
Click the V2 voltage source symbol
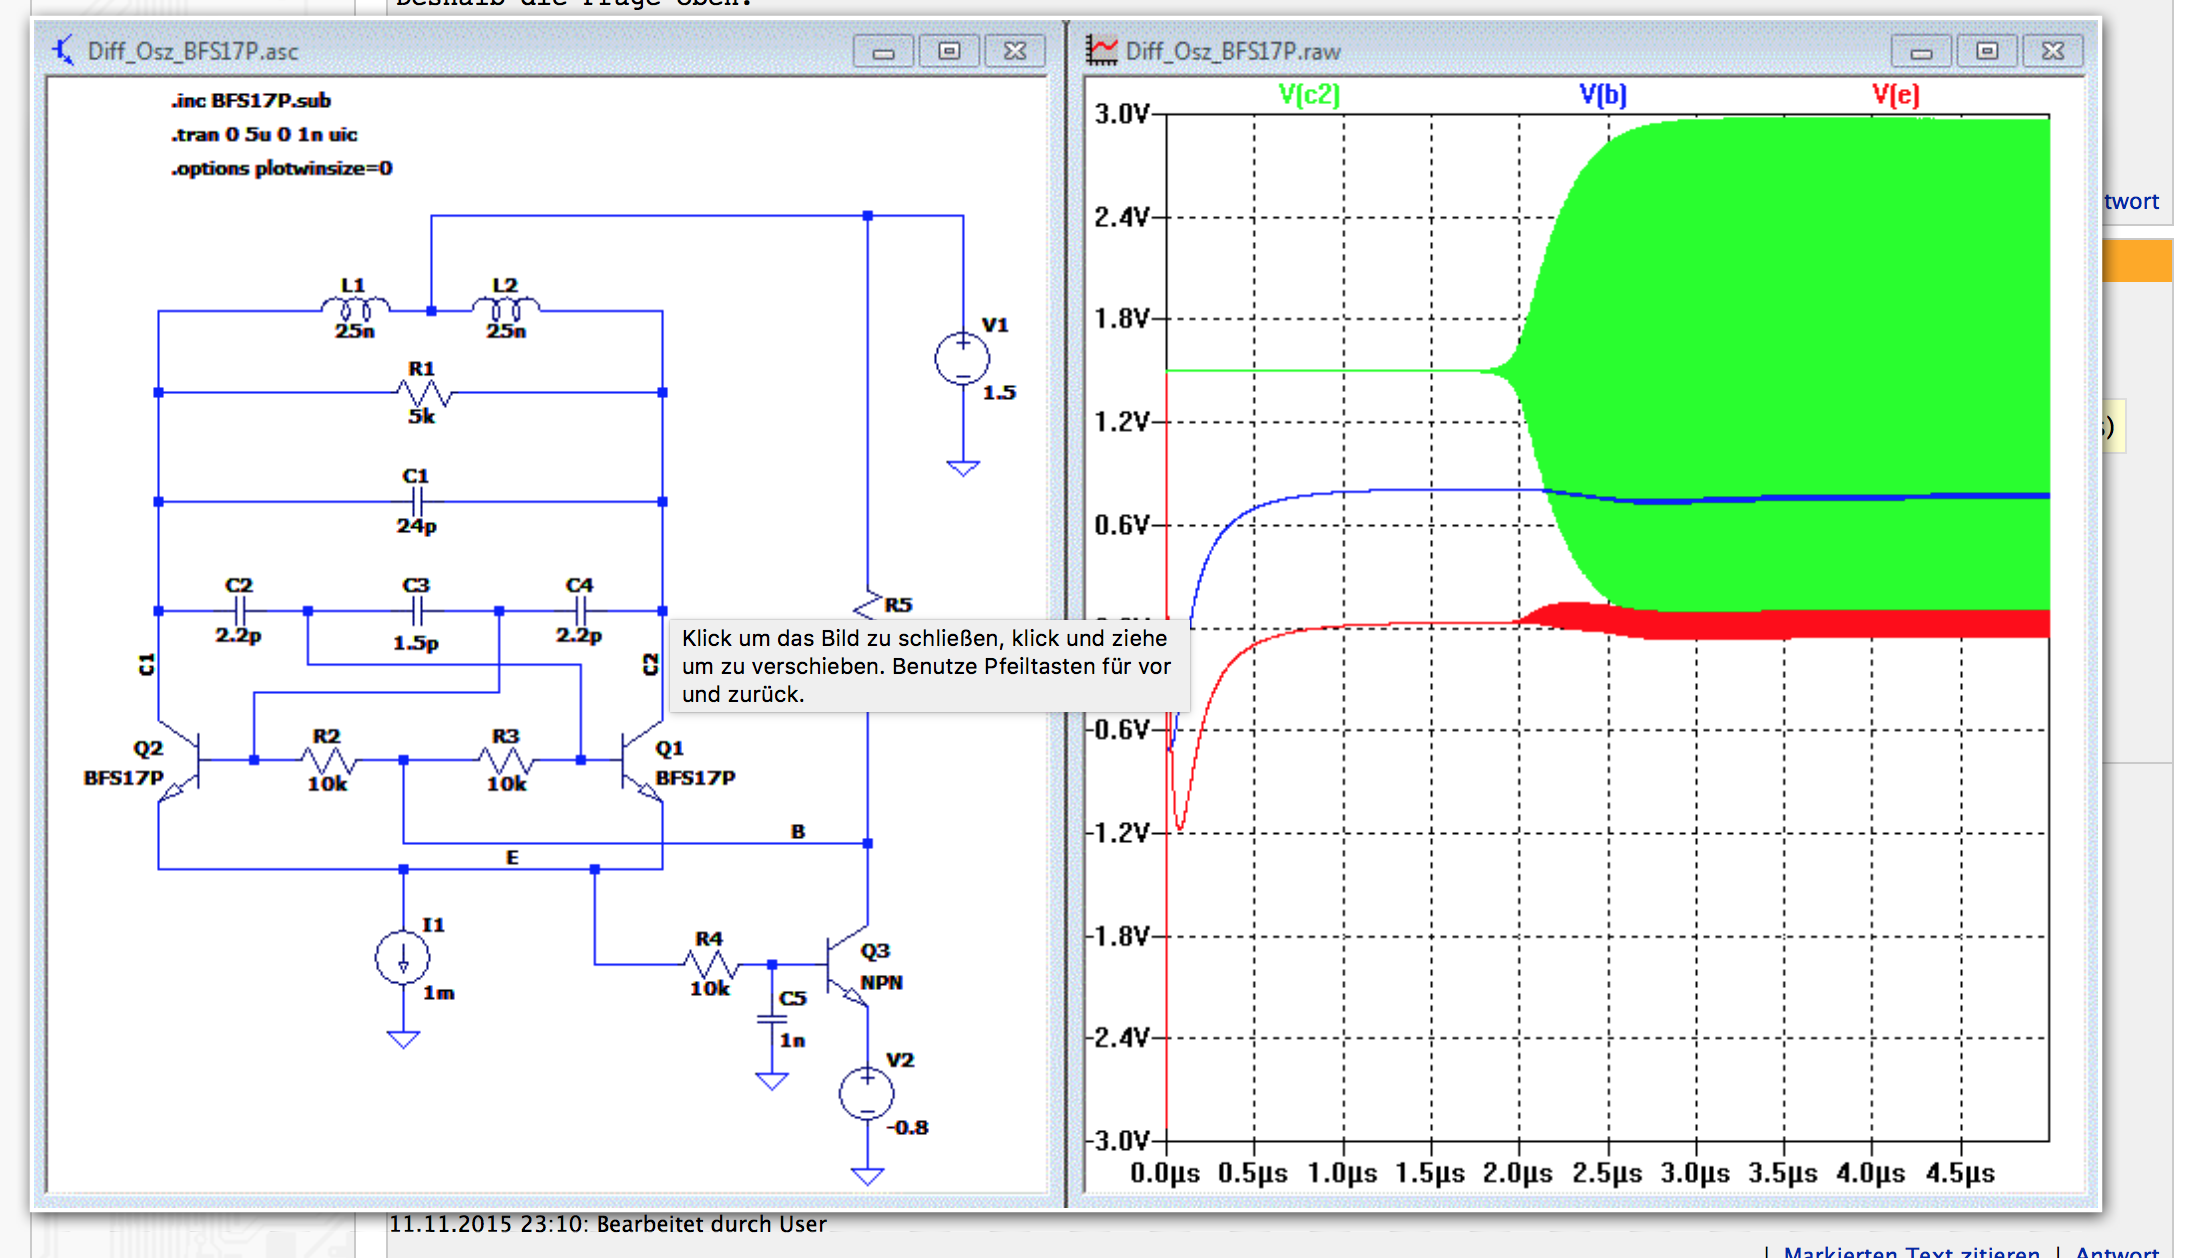point(866,1093)
